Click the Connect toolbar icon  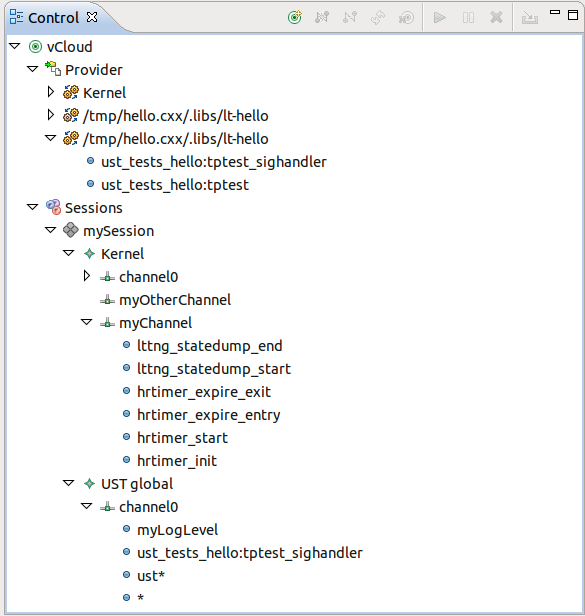(322, 17)
